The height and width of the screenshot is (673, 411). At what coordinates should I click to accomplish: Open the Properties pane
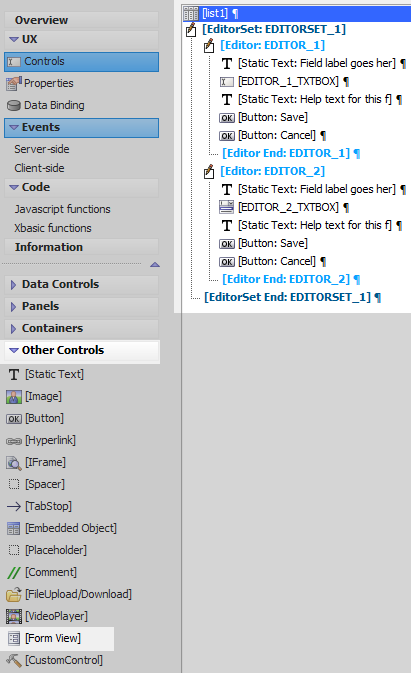pyautogui.click(x=48, y=83)
